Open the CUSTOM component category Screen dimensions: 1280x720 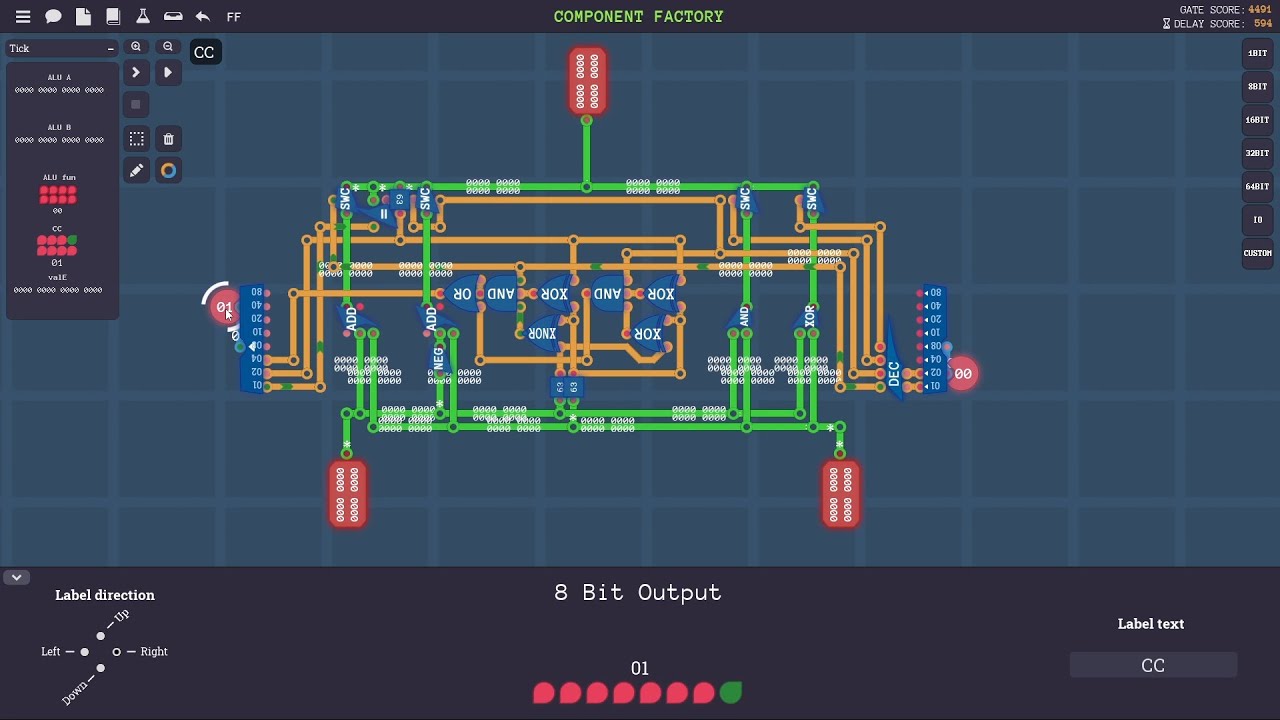click(1257, 253)
